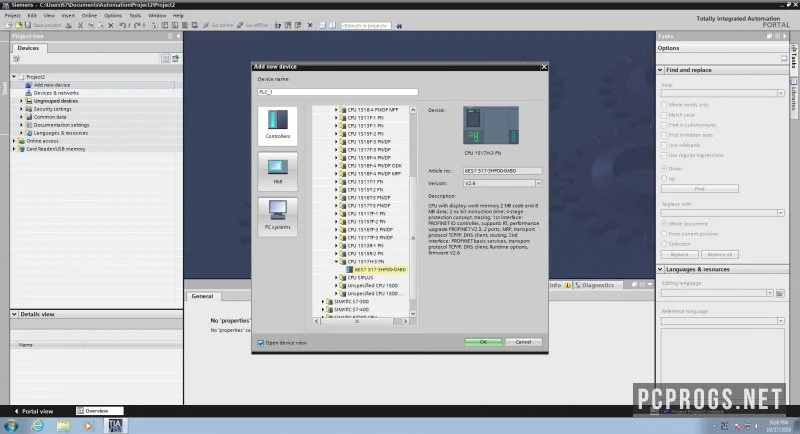Image resolution: width=800 pixels, height=434 pixels.
Task: Click device tree horizontal scrollbar right arrow
Action: click(x=406, y=321)
